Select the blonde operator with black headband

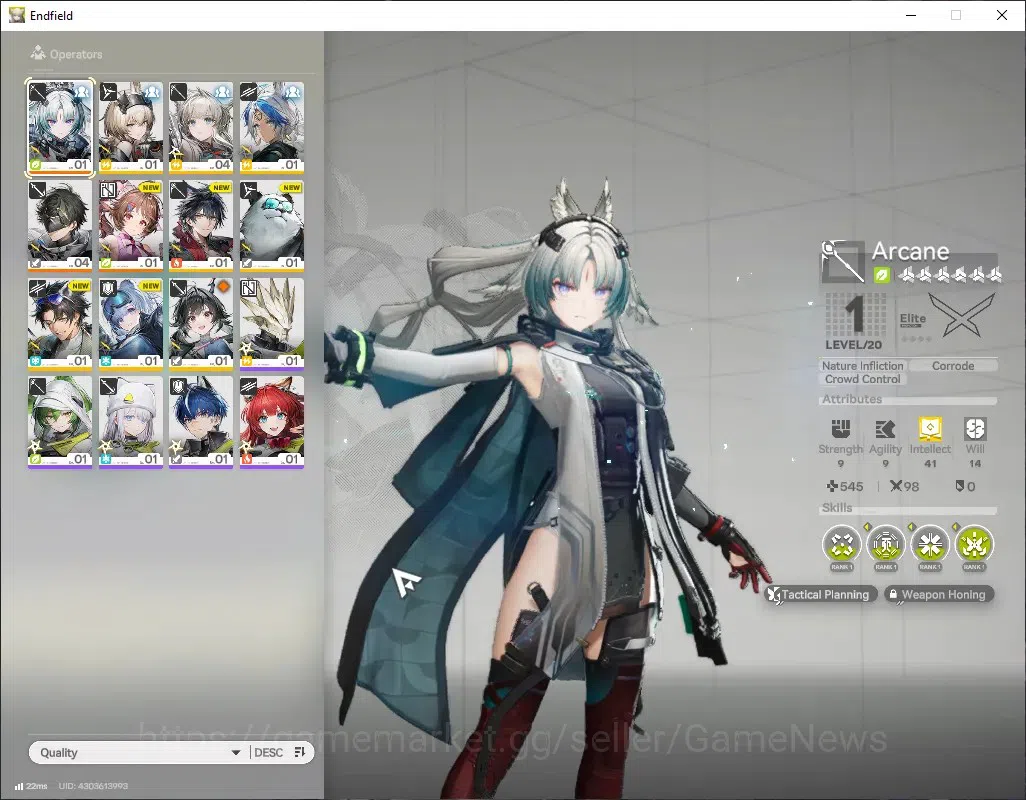pyautogui.click(x=131, y=128)
